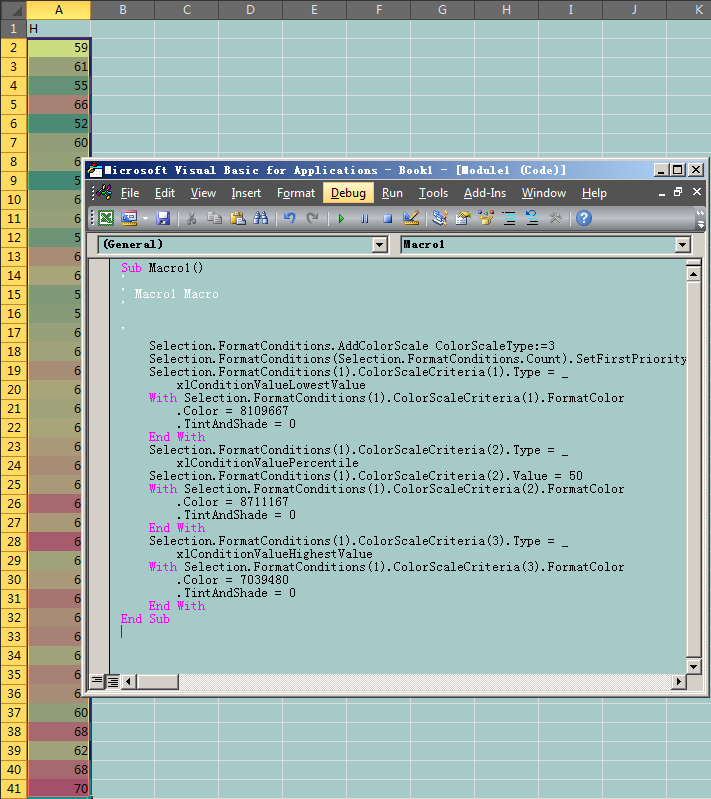The image size is (711, 799).
Task: Click the View Microsoft Excel icon
Action: tap(106, 218)
